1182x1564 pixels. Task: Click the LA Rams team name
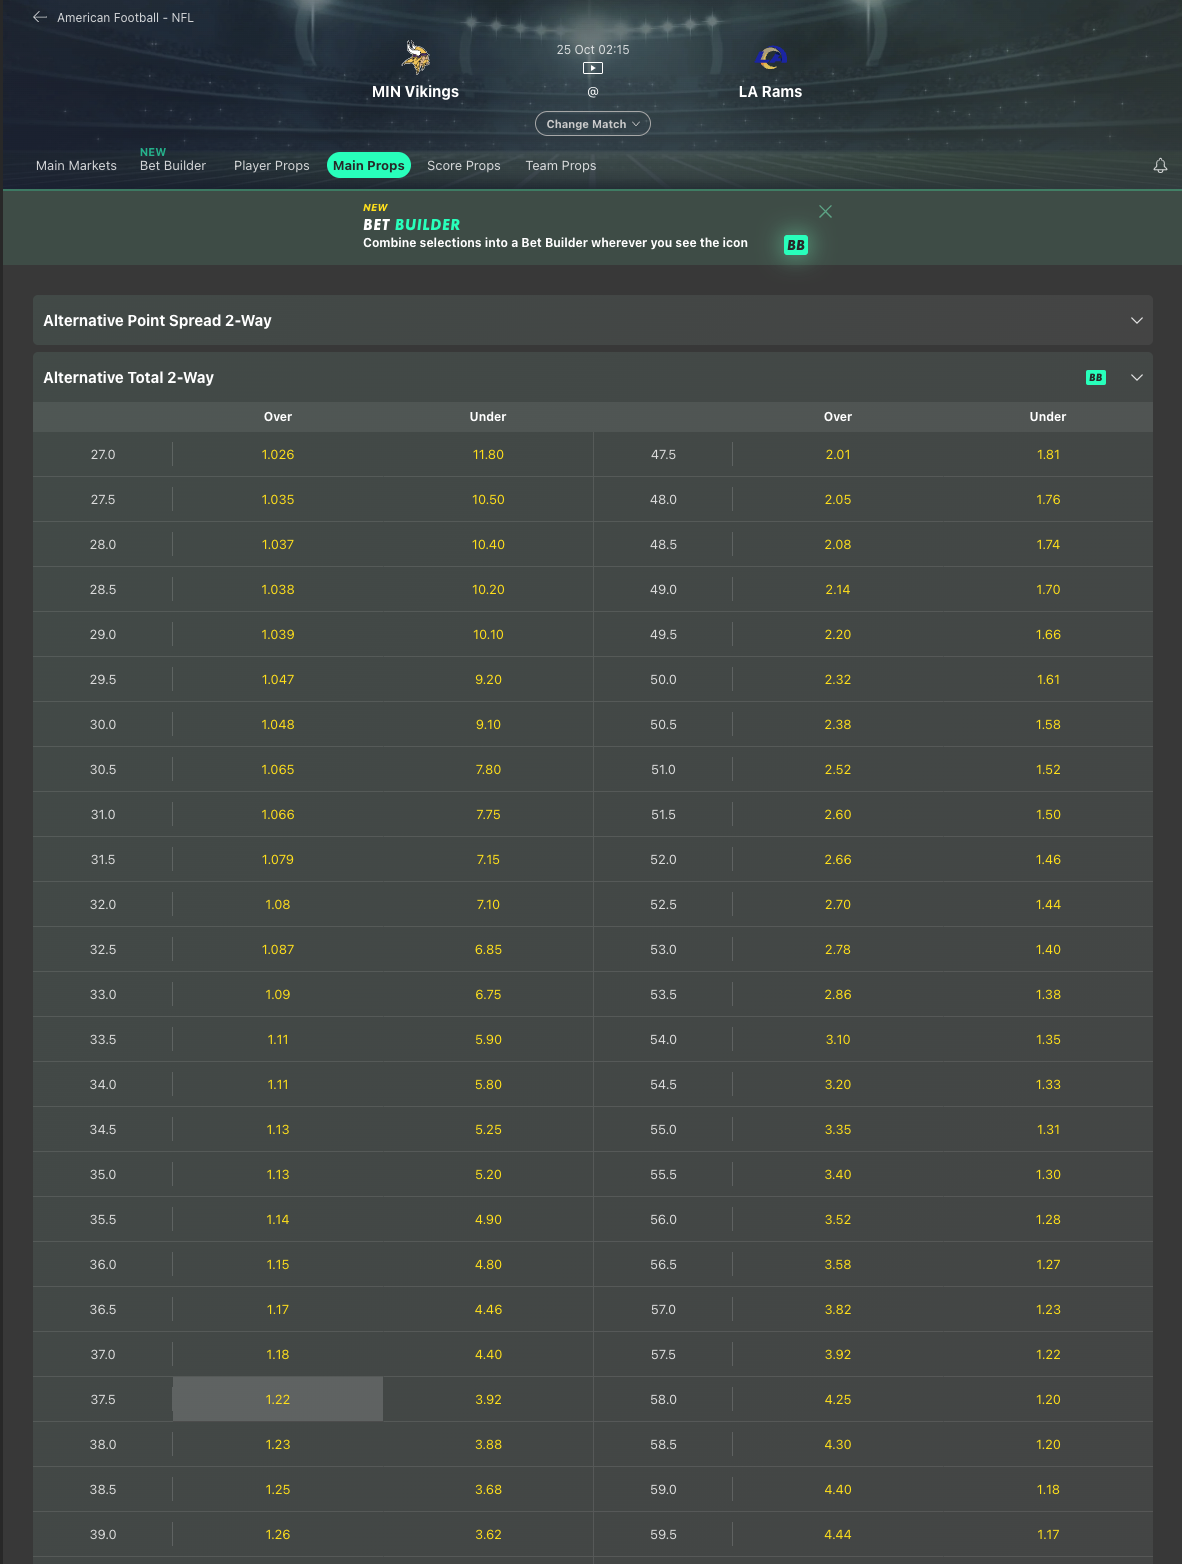(x=770, y=92)
